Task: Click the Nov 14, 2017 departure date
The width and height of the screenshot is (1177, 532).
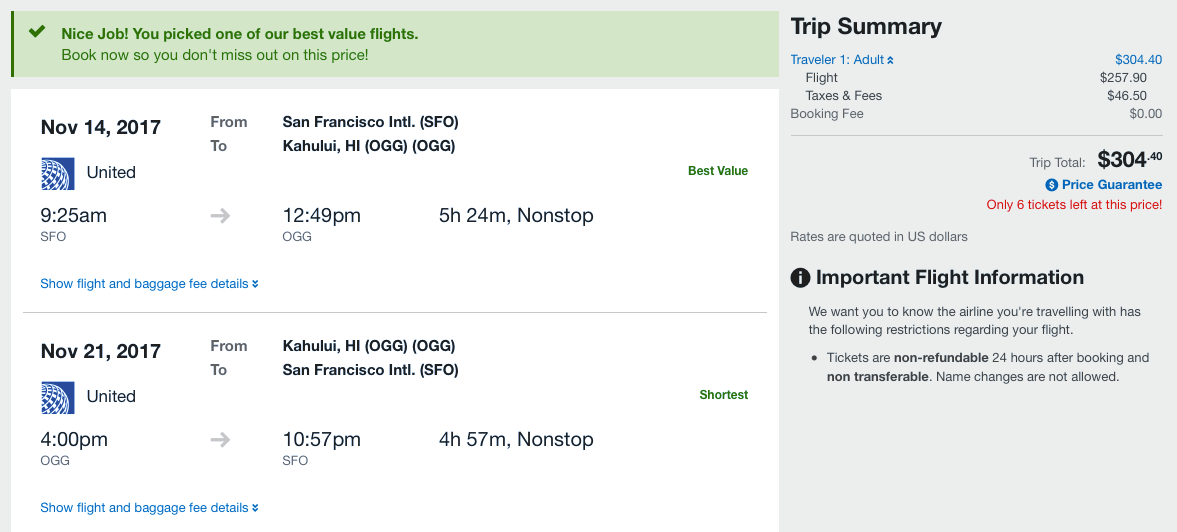Action: [100, 127]
